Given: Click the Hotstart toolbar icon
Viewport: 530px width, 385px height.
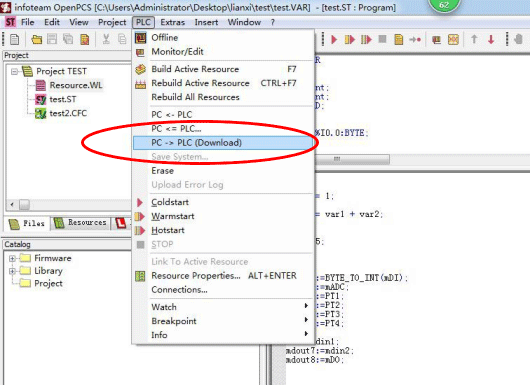Looking at the screenshot, I should tap(366, 40).
